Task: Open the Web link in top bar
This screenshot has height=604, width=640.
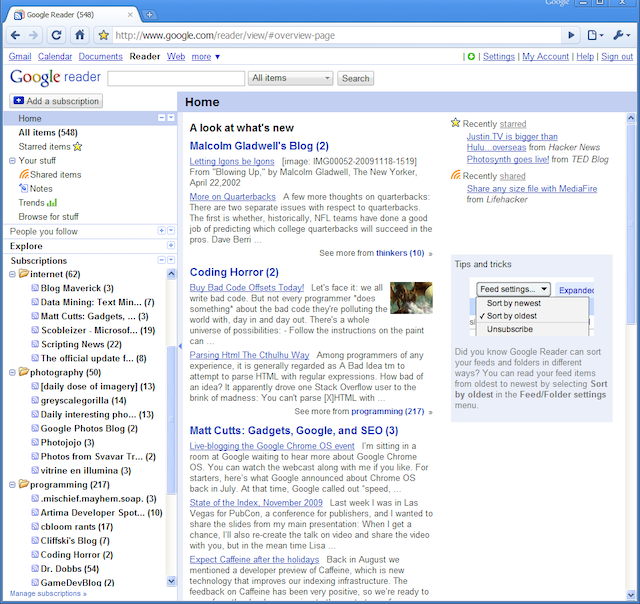Action: (x=176, y=57)
